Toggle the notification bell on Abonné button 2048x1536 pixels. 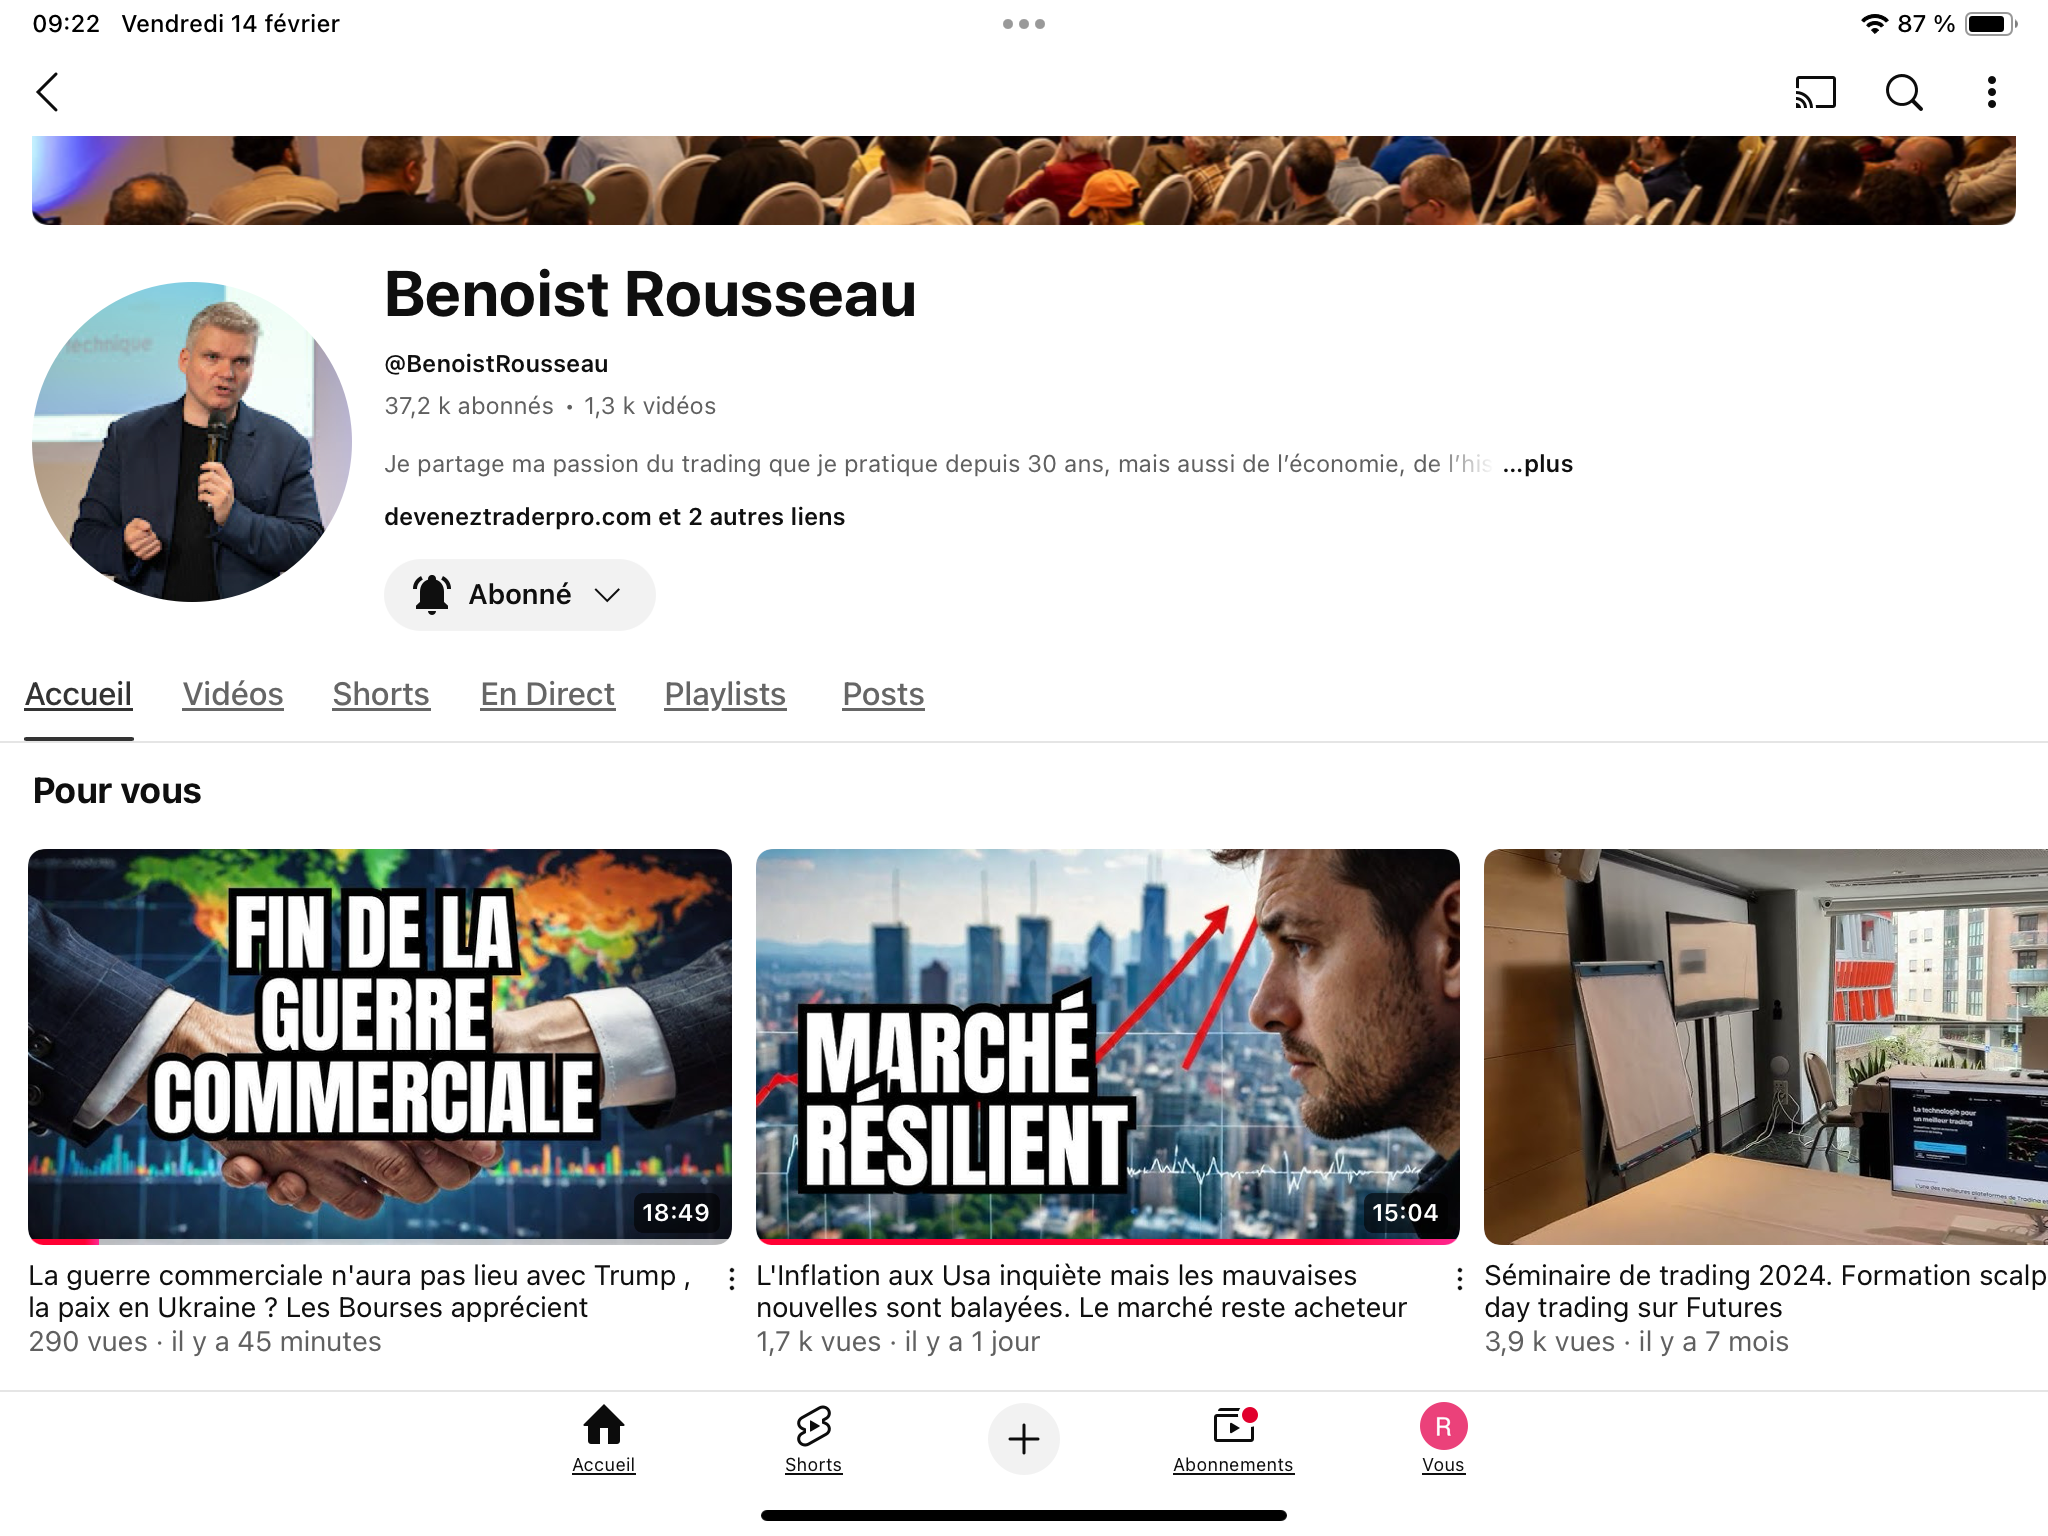pyautogui.click(x=432, y=594)
